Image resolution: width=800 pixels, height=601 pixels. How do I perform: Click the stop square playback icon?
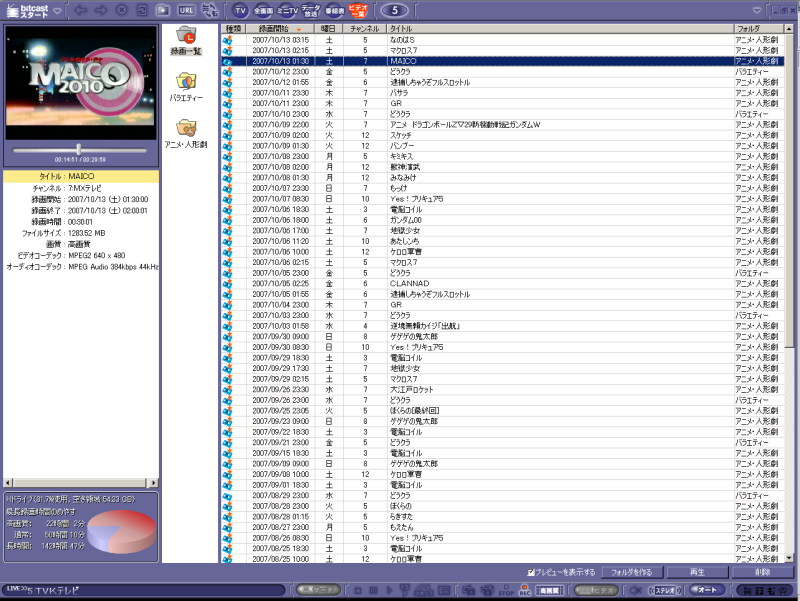358,591
